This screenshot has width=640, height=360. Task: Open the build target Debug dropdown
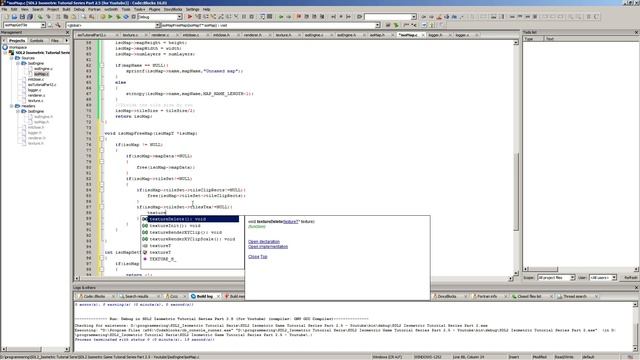tap(179, 17)
